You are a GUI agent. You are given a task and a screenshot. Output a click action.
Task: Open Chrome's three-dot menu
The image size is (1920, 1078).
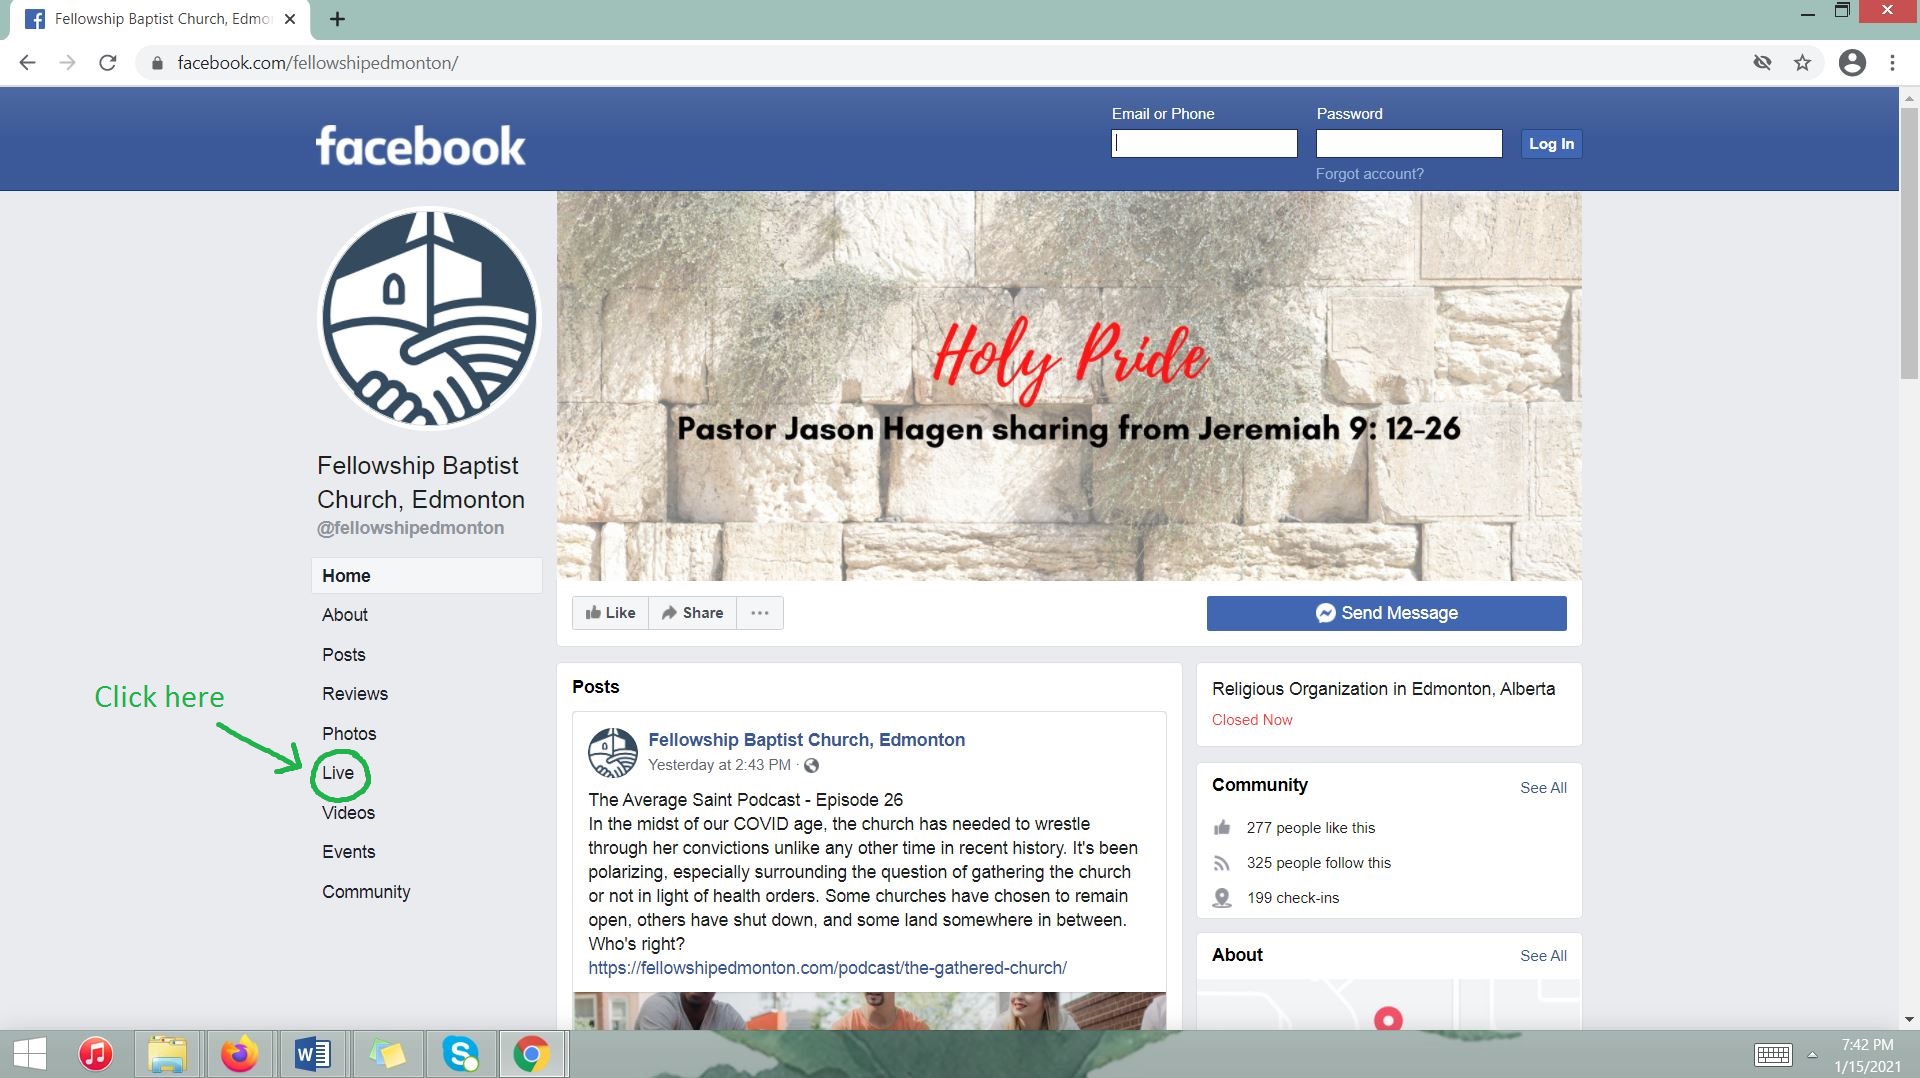pos(1892,63)
